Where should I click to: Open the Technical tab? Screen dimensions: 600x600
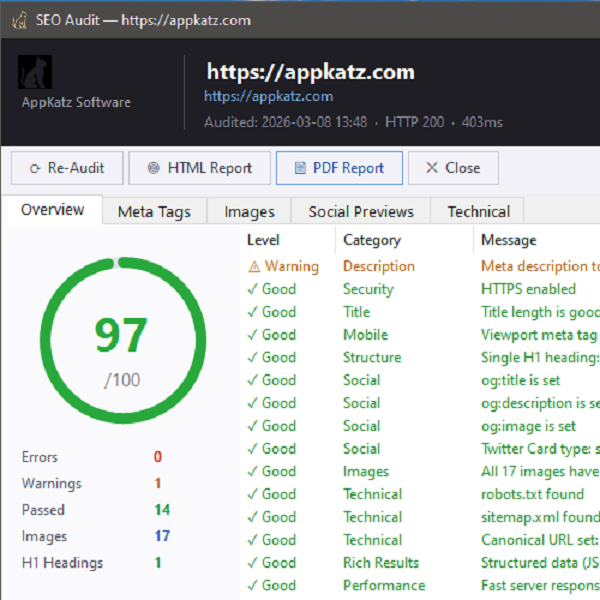[478, 211]
